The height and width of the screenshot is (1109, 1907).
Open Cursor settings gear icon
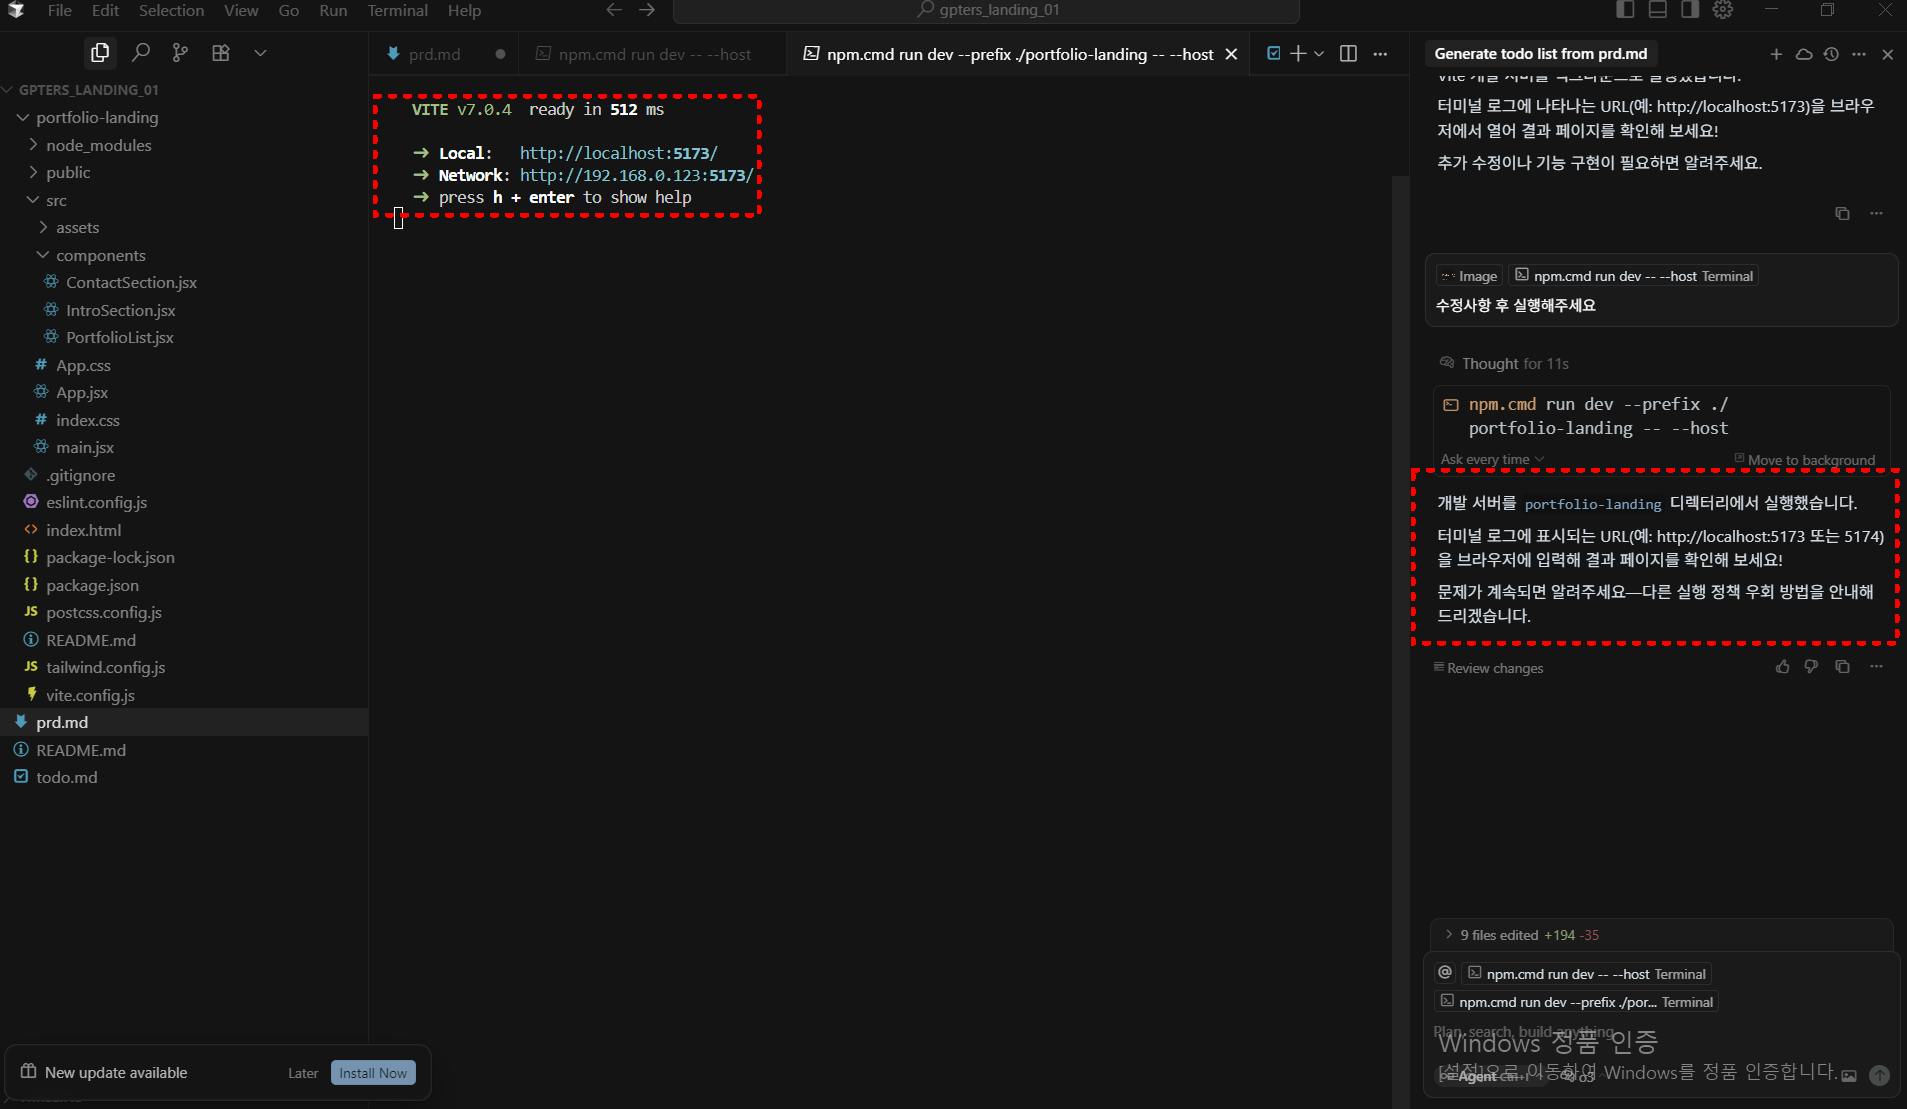pyautogui.click(x=1722, y=10)
